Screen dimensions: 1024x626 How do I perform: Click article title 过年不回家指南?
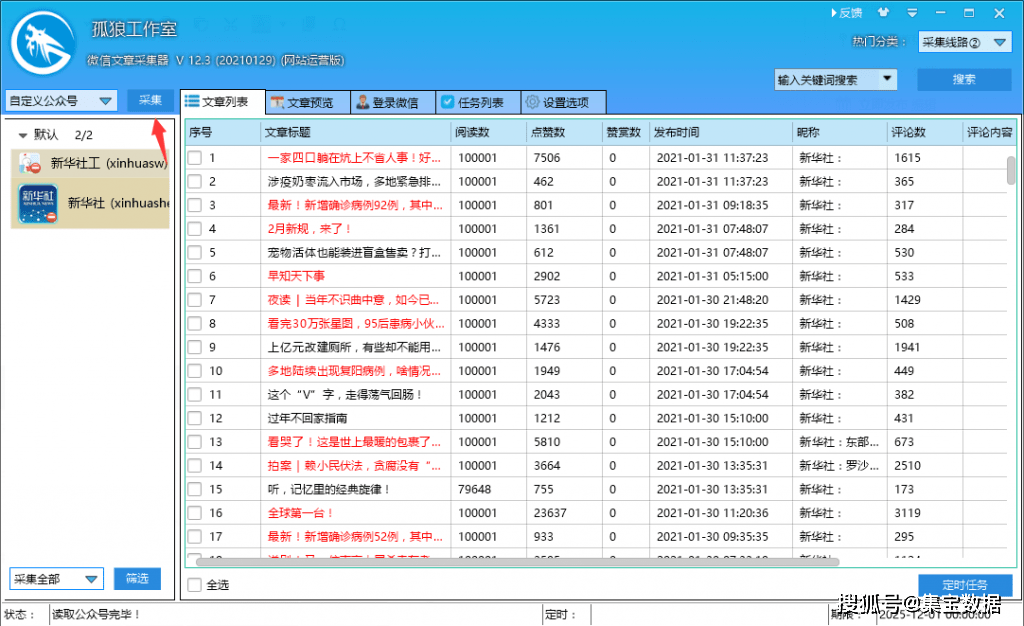coord(307,418)
